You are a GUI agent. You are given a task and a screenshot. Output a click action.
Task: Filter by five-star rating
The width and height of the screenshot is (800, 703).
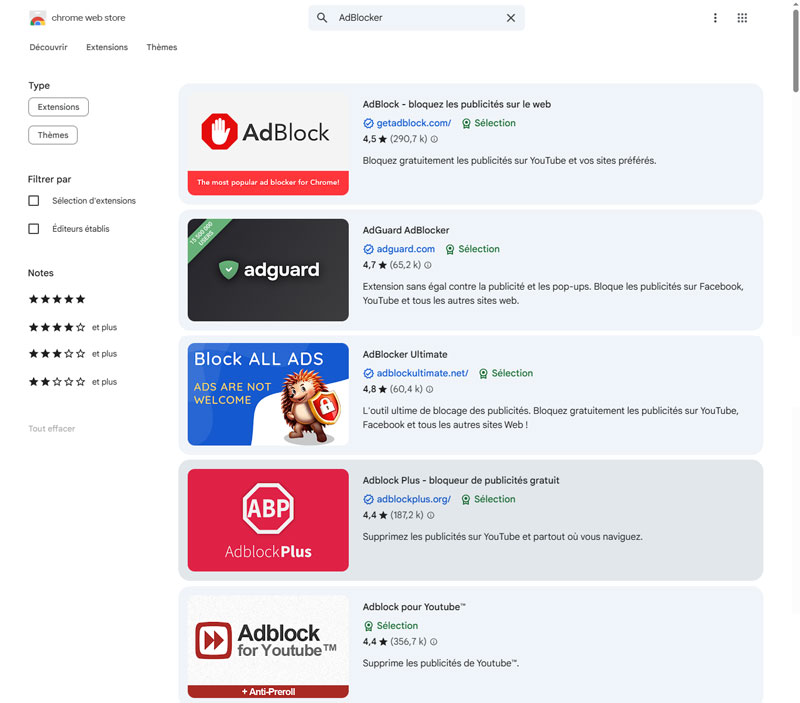pos(57,299)
